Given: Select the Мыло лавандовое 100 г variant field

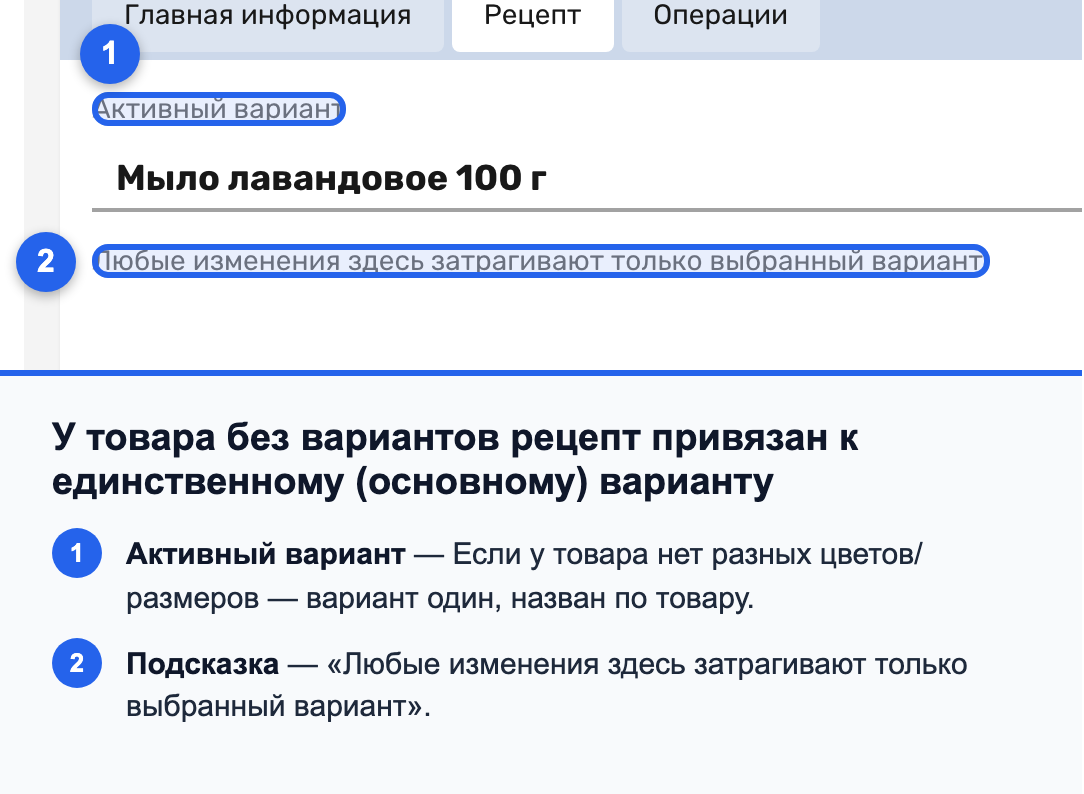Looking at the screenshot, I should [587, 179].
